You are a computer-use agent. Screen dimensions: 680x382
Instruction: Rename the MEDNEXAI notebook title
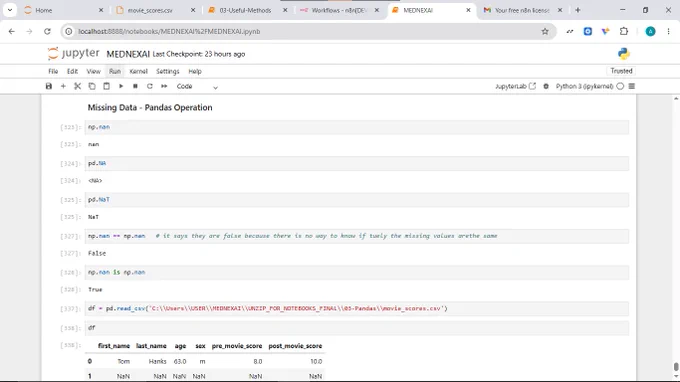click(128, 54)
